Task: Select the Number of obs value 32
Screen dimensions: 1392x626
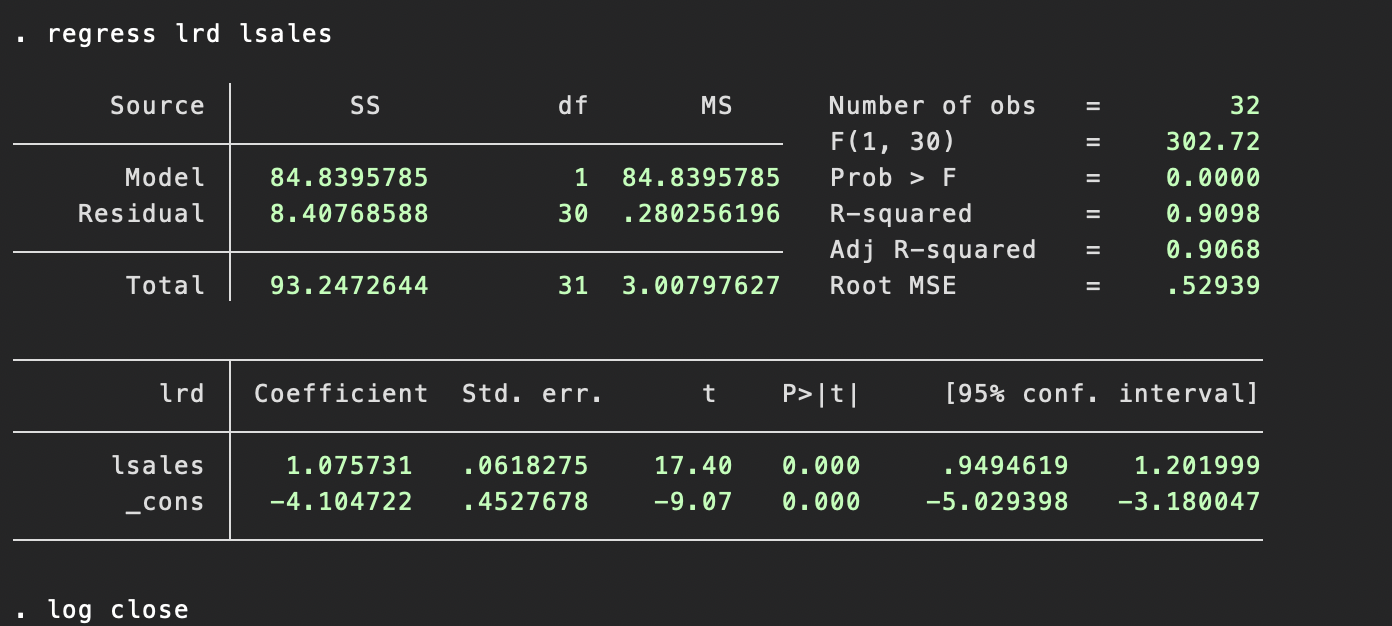Action: coord(1246,105)
